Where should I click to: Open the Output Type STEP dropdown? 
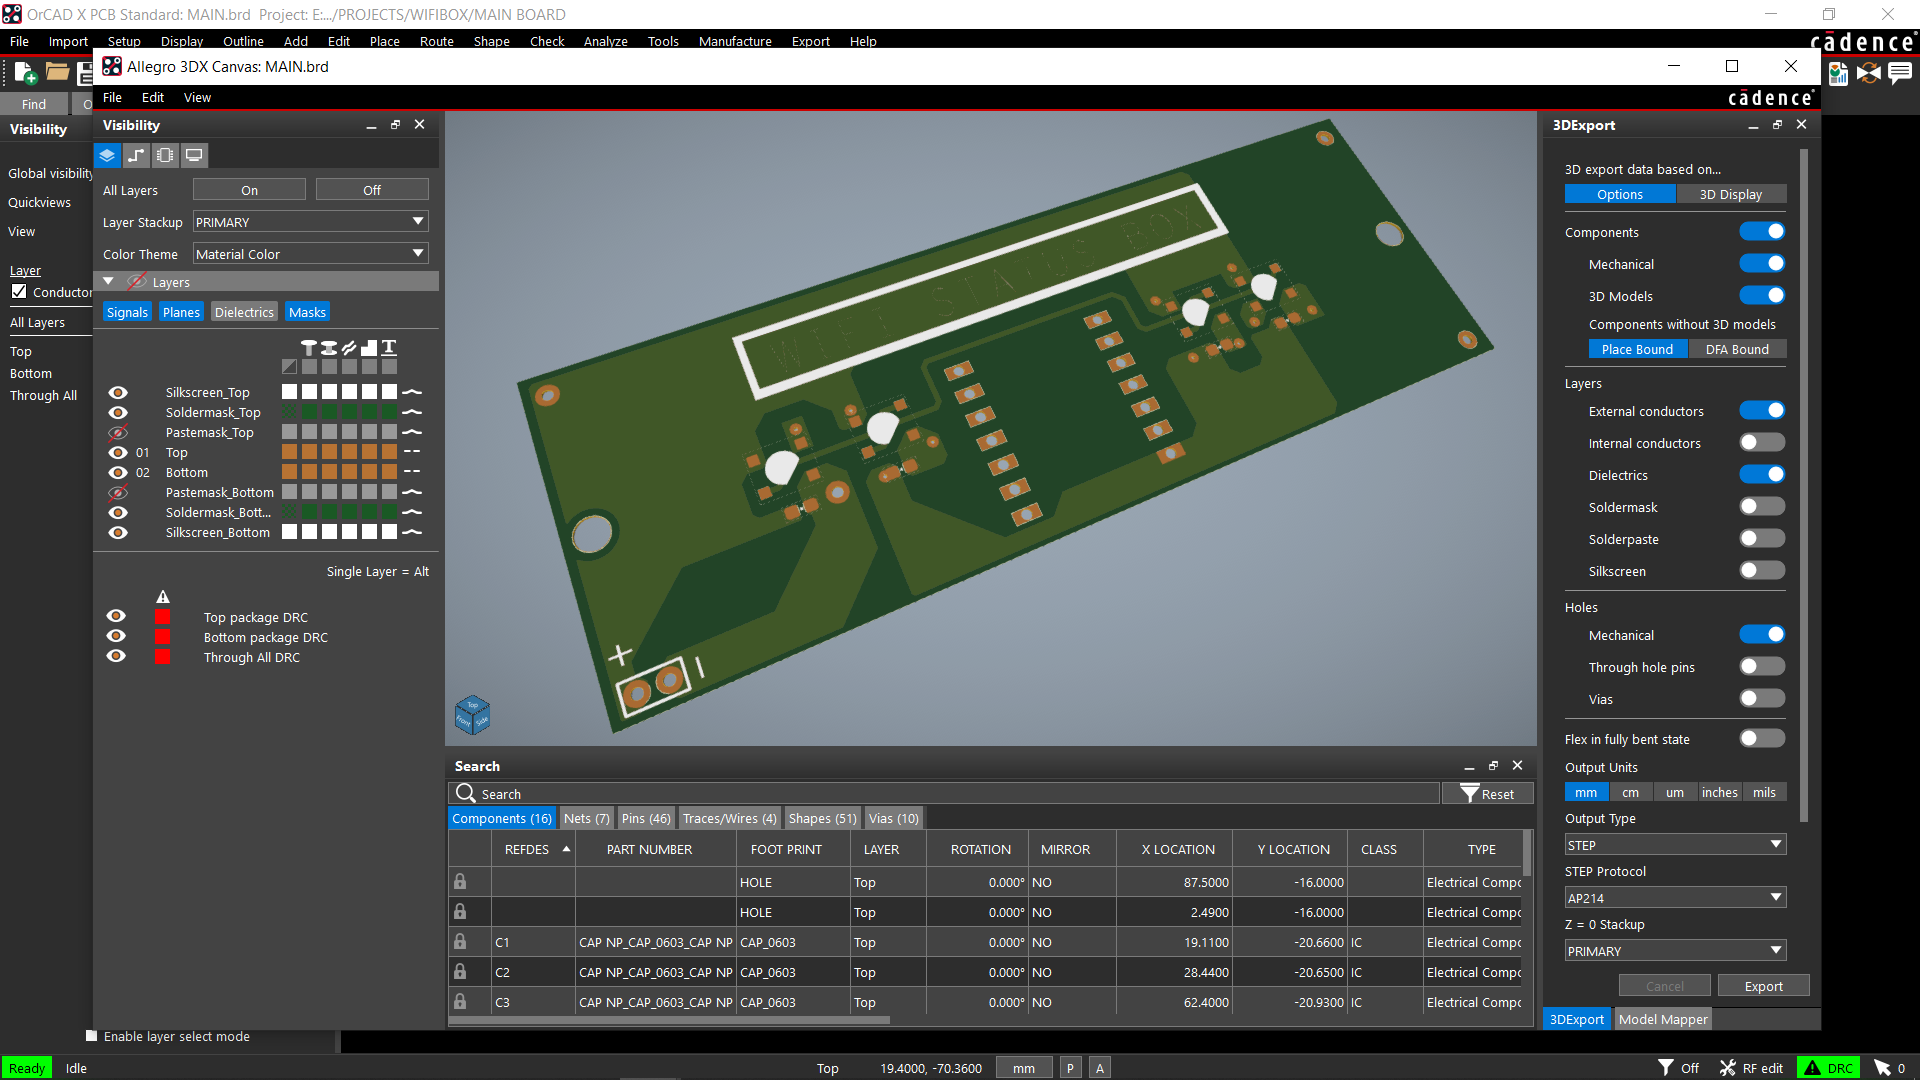pos(1675,845)
